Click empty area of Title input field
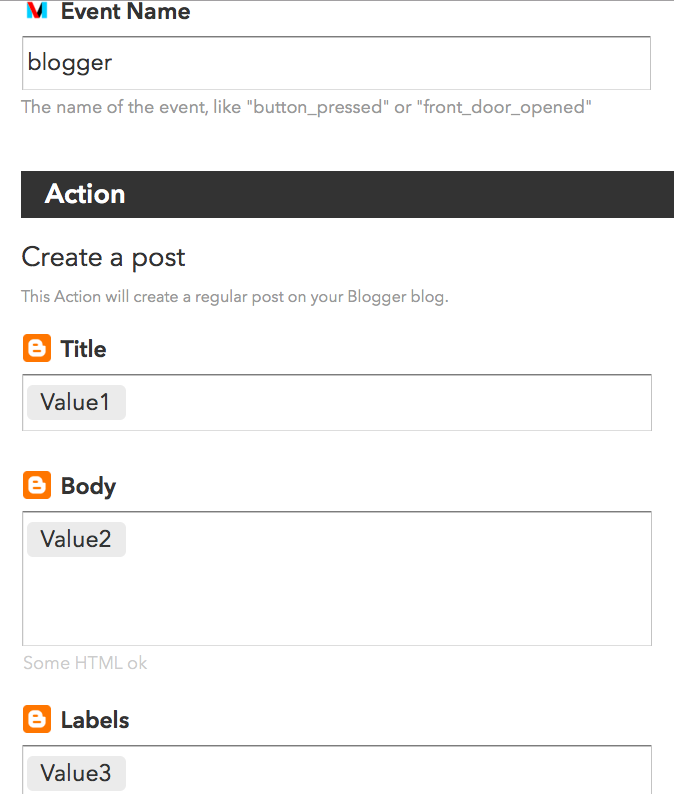The width and height of the screenshot is (674, 794). 388,403
